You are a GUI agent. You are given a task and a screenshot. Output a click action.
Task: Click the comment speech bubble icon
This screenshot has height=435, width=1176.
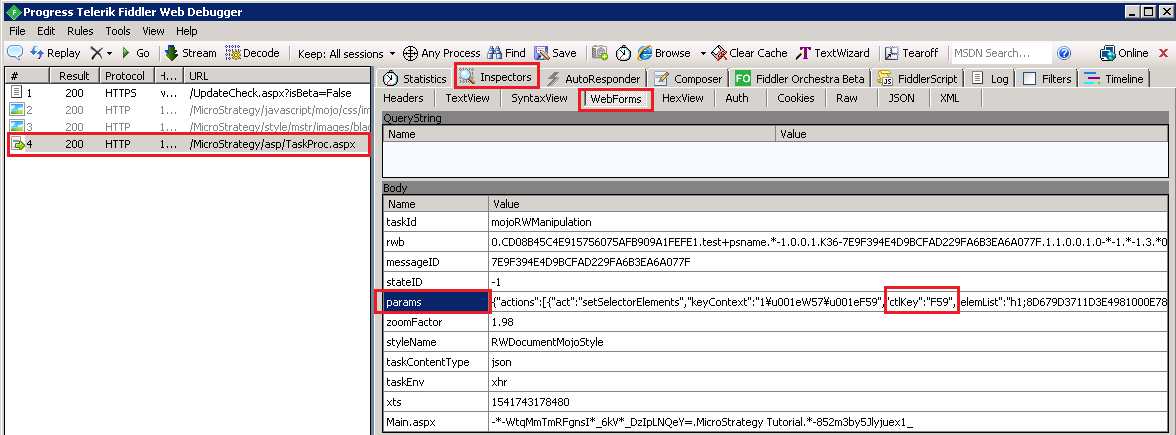tap(15, 53)
